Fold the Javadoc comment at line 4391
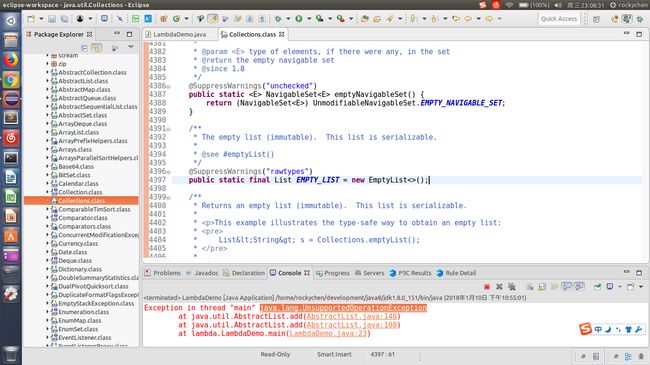This screenshot has width=650, height=365. coord(168,129)
